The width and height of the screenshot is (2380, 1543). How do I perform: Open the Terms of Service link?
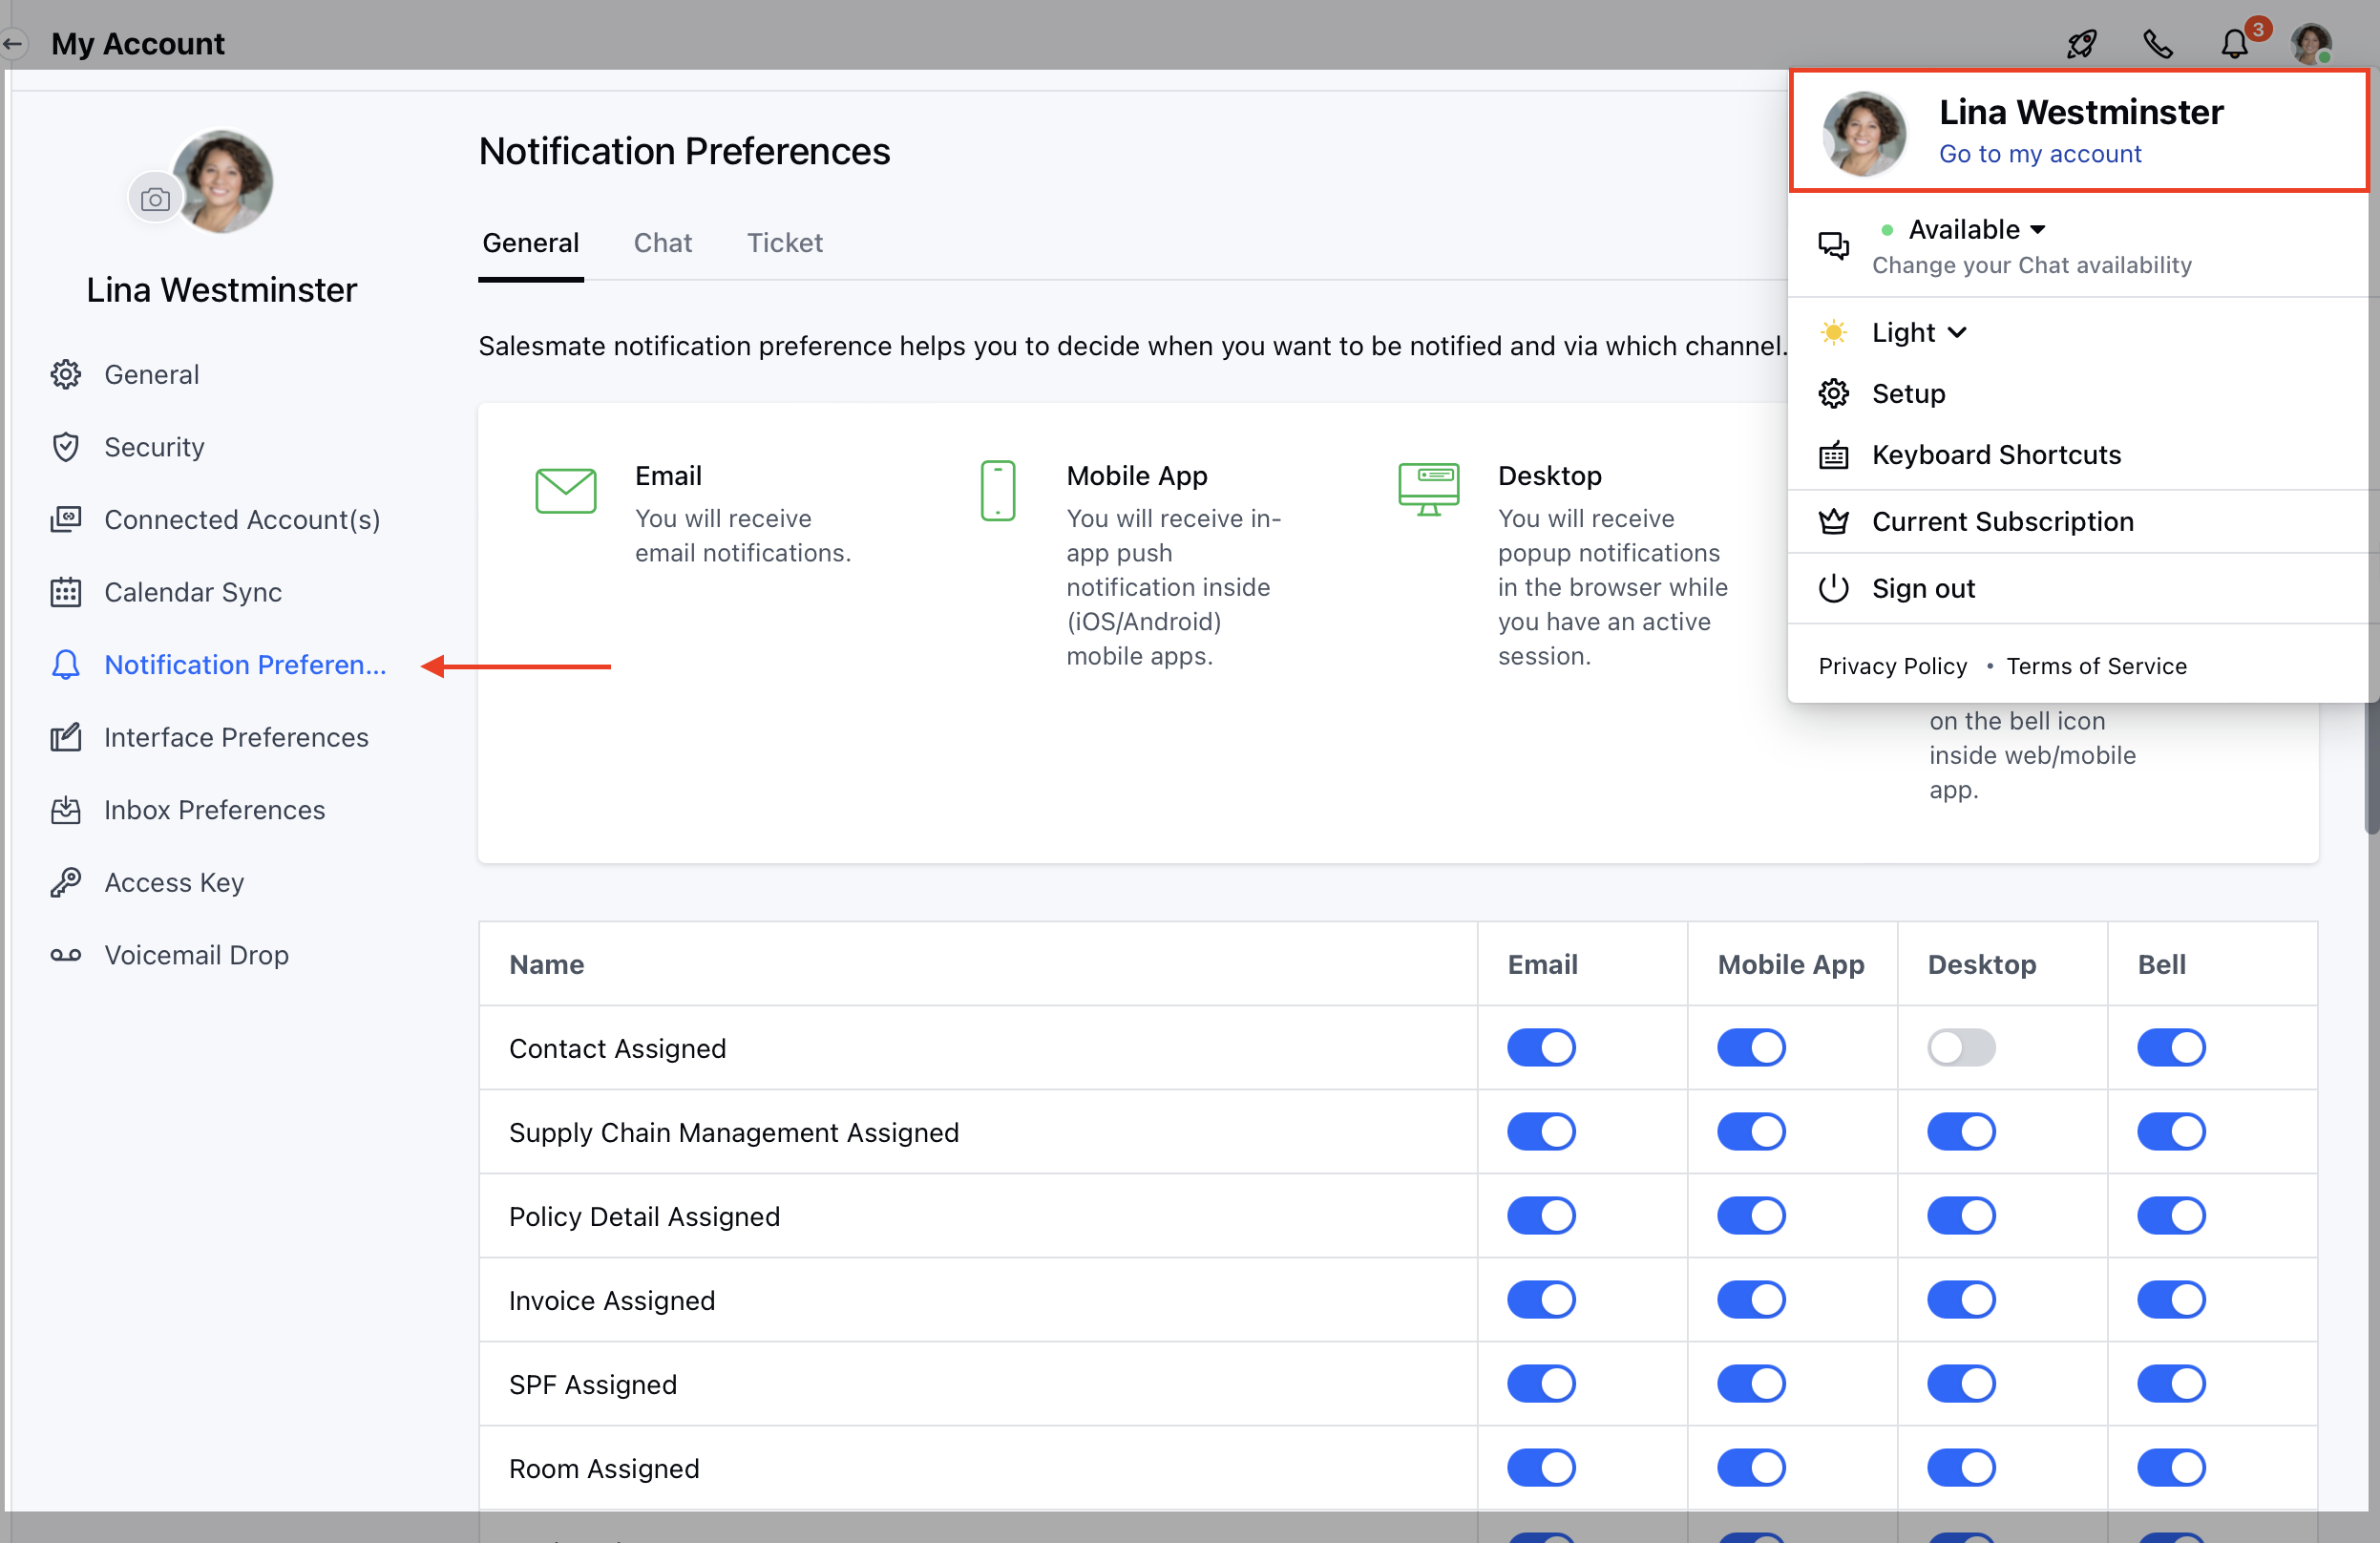[x=2096, y=666]
